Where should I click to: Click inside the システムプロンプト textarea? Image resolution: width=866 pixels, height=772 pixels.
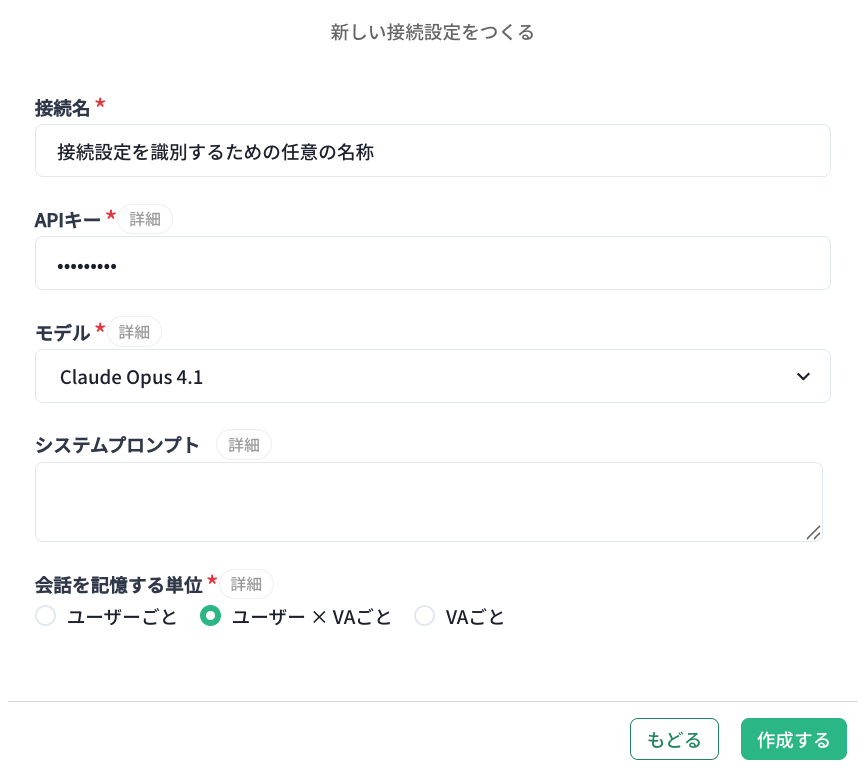[x=428, y=502]
